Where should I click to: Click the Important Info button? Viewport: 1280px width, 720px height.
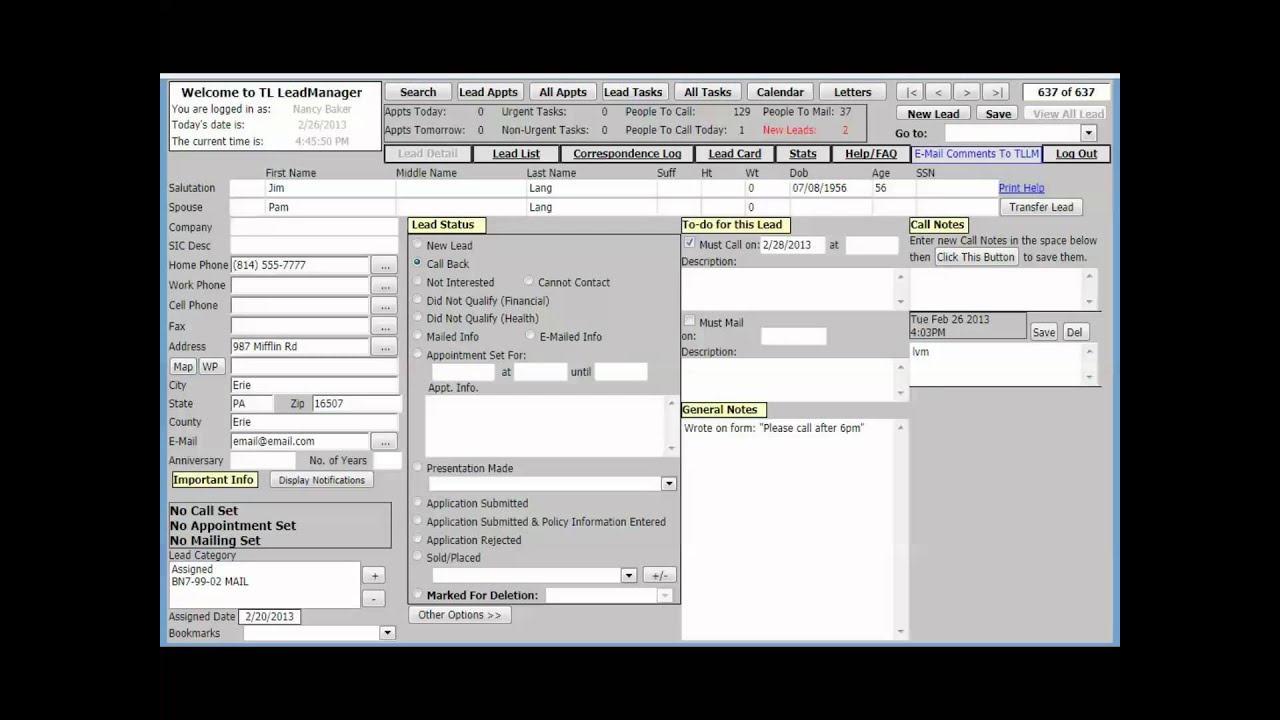point(214,480)
